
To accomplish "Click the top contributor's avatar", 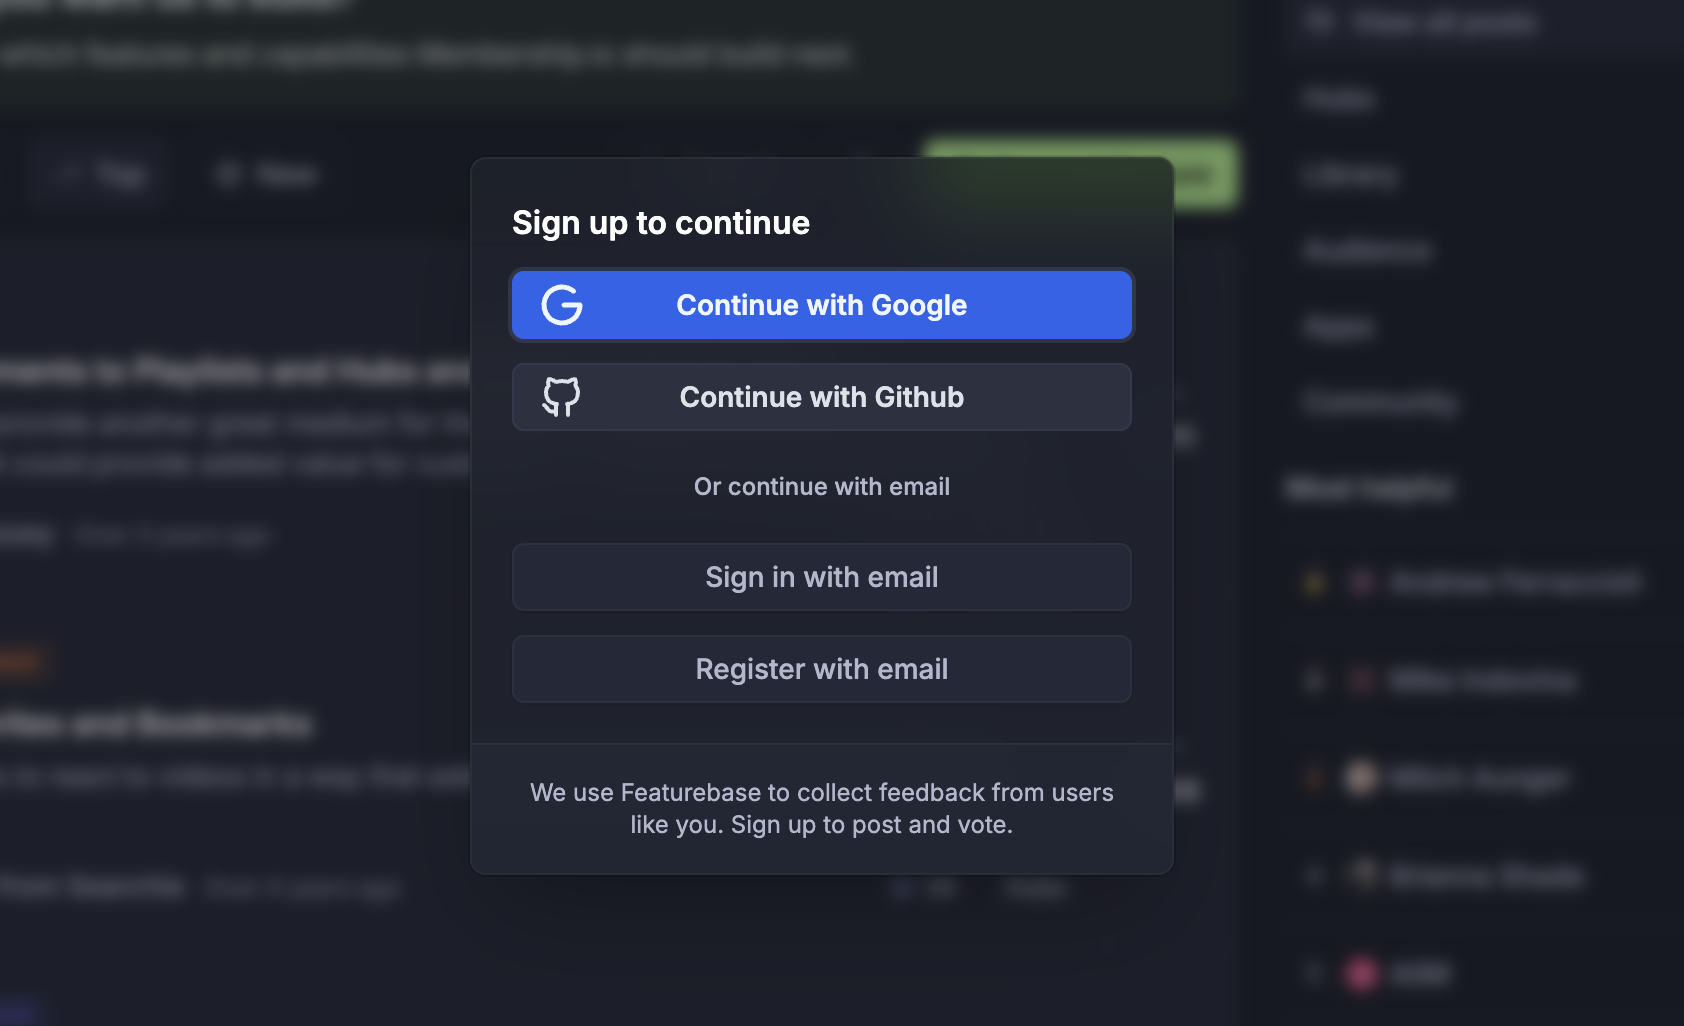I will click(1362, 582).
